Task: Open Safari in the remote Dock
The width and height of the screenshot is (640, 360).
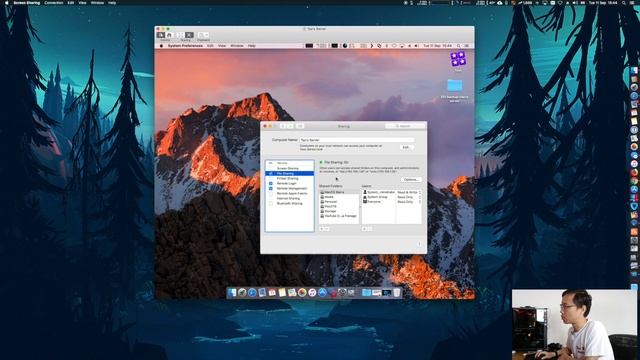Action: pos(252,293)
